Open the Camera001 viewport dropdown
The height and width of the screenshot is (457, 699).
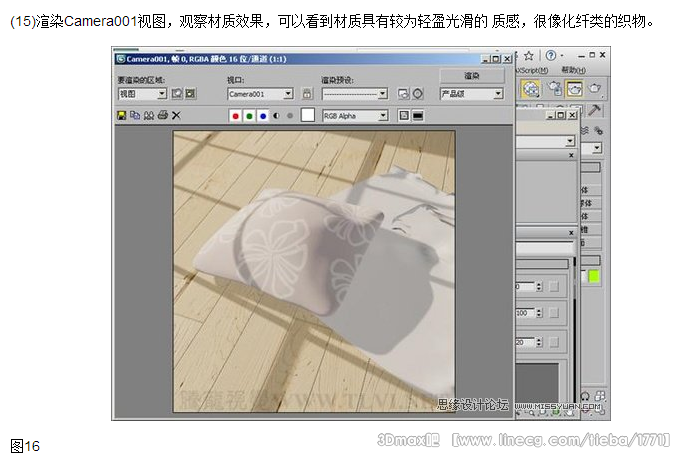260,94
